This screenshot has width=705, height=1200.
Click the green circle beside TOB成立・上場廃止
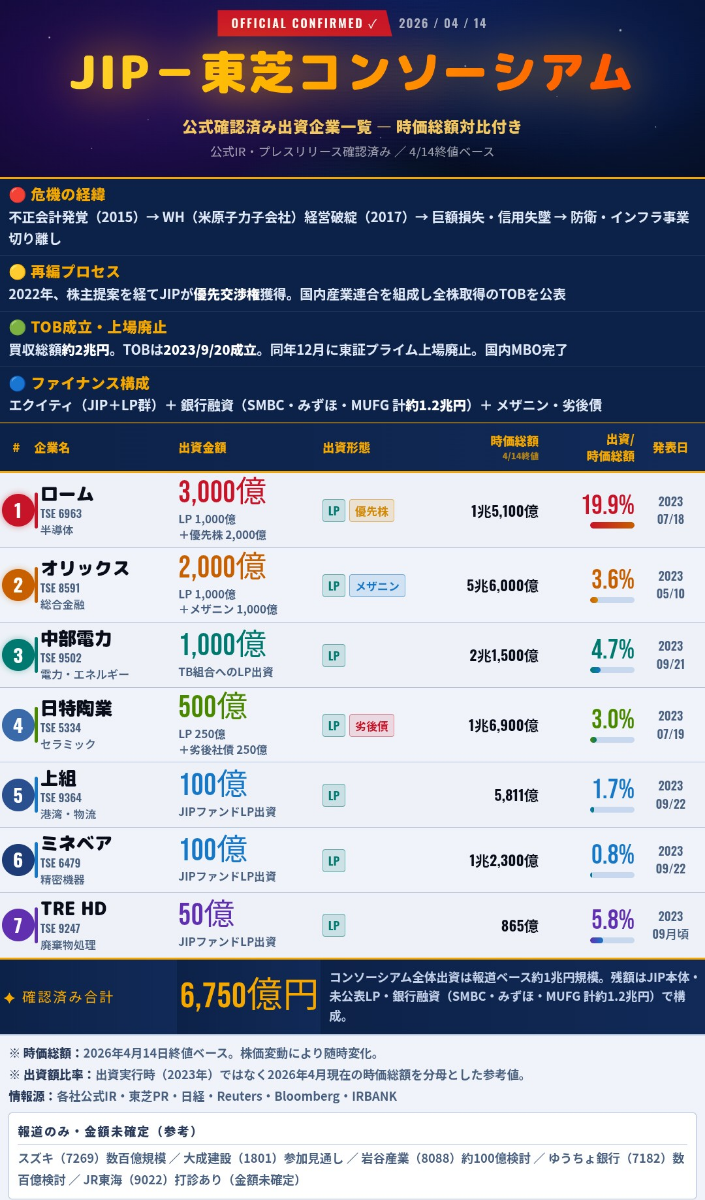[x=17, y=327]
